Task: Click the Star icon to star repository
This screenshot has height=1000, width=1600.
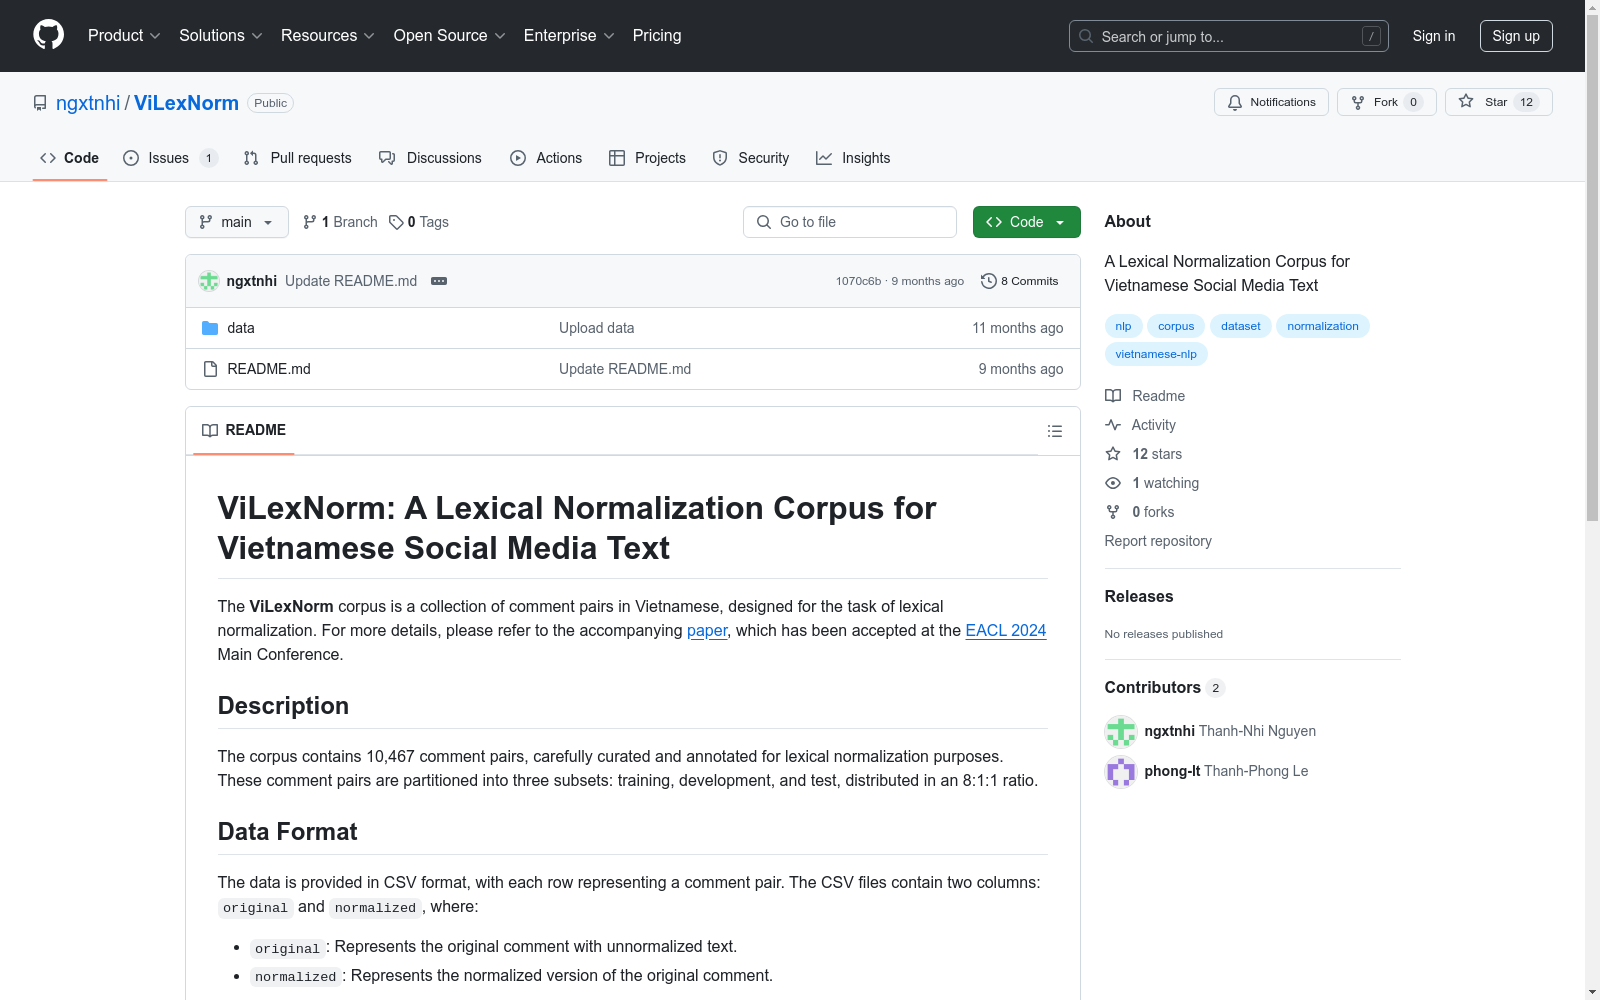Action: [x=1466, y=101]
